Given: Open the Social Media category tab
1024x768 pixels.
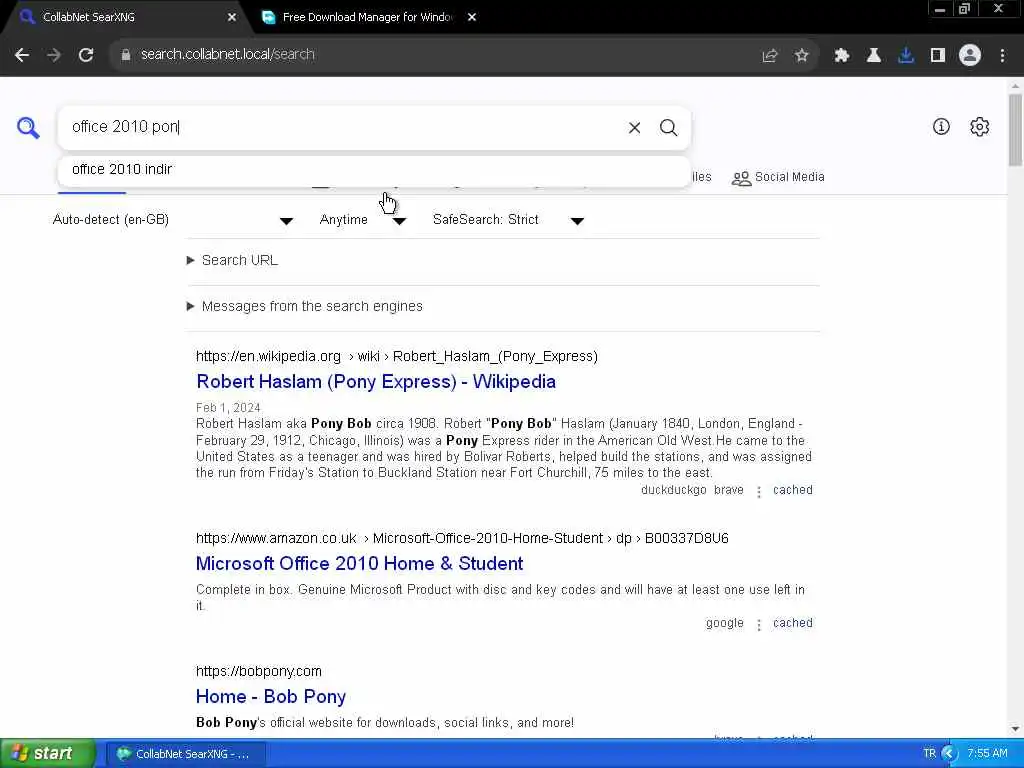Looking at the screenshot, I should tap(778, 178).
